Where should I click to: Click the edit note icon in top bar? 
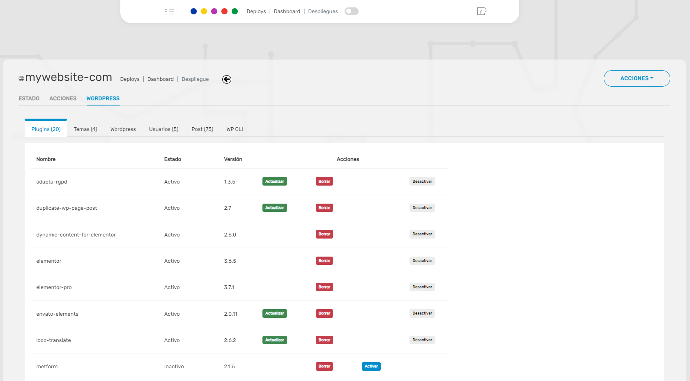pyautogui.click(x=481, y=11)
